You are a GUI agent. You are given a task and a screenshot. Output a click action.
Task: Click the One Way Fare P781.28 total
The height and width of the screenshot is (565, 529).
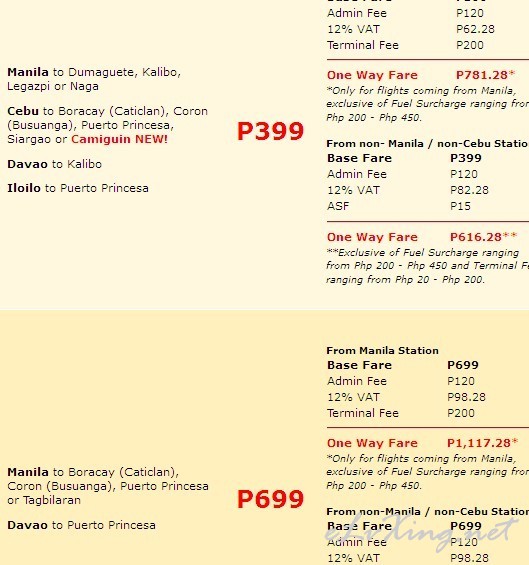coord(421,75)
